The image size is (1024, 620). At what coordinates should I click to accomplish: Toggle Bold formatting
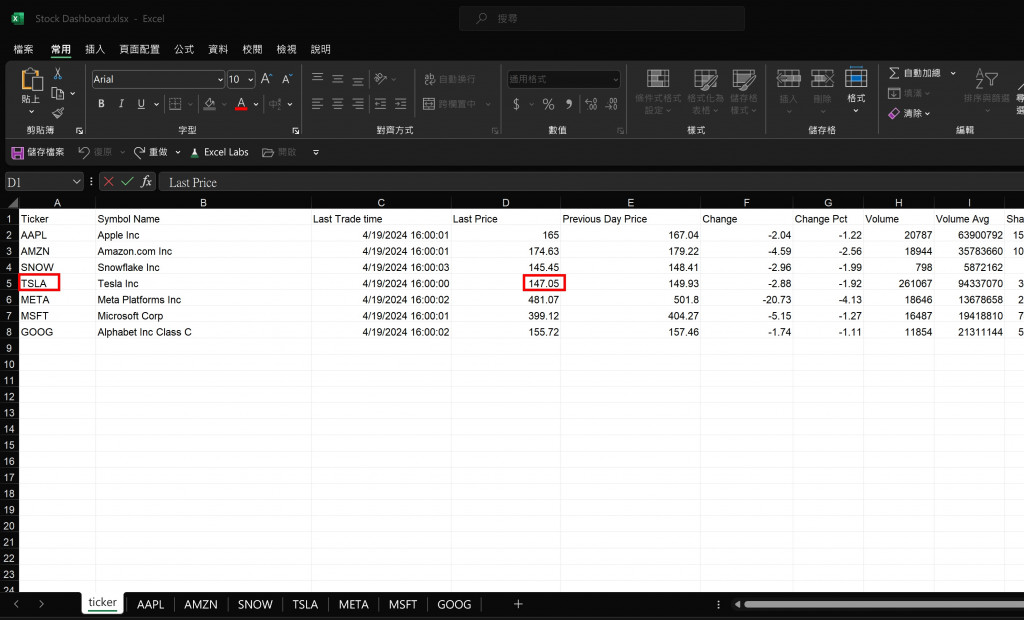(101, 104)
